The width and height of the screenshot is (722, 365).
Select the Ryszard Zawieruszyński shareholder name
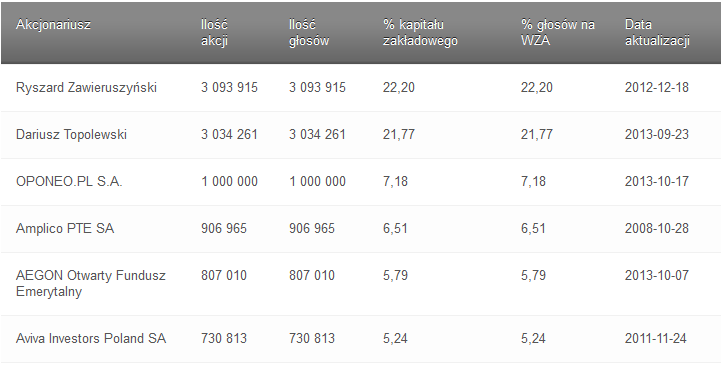click(86, 87)
